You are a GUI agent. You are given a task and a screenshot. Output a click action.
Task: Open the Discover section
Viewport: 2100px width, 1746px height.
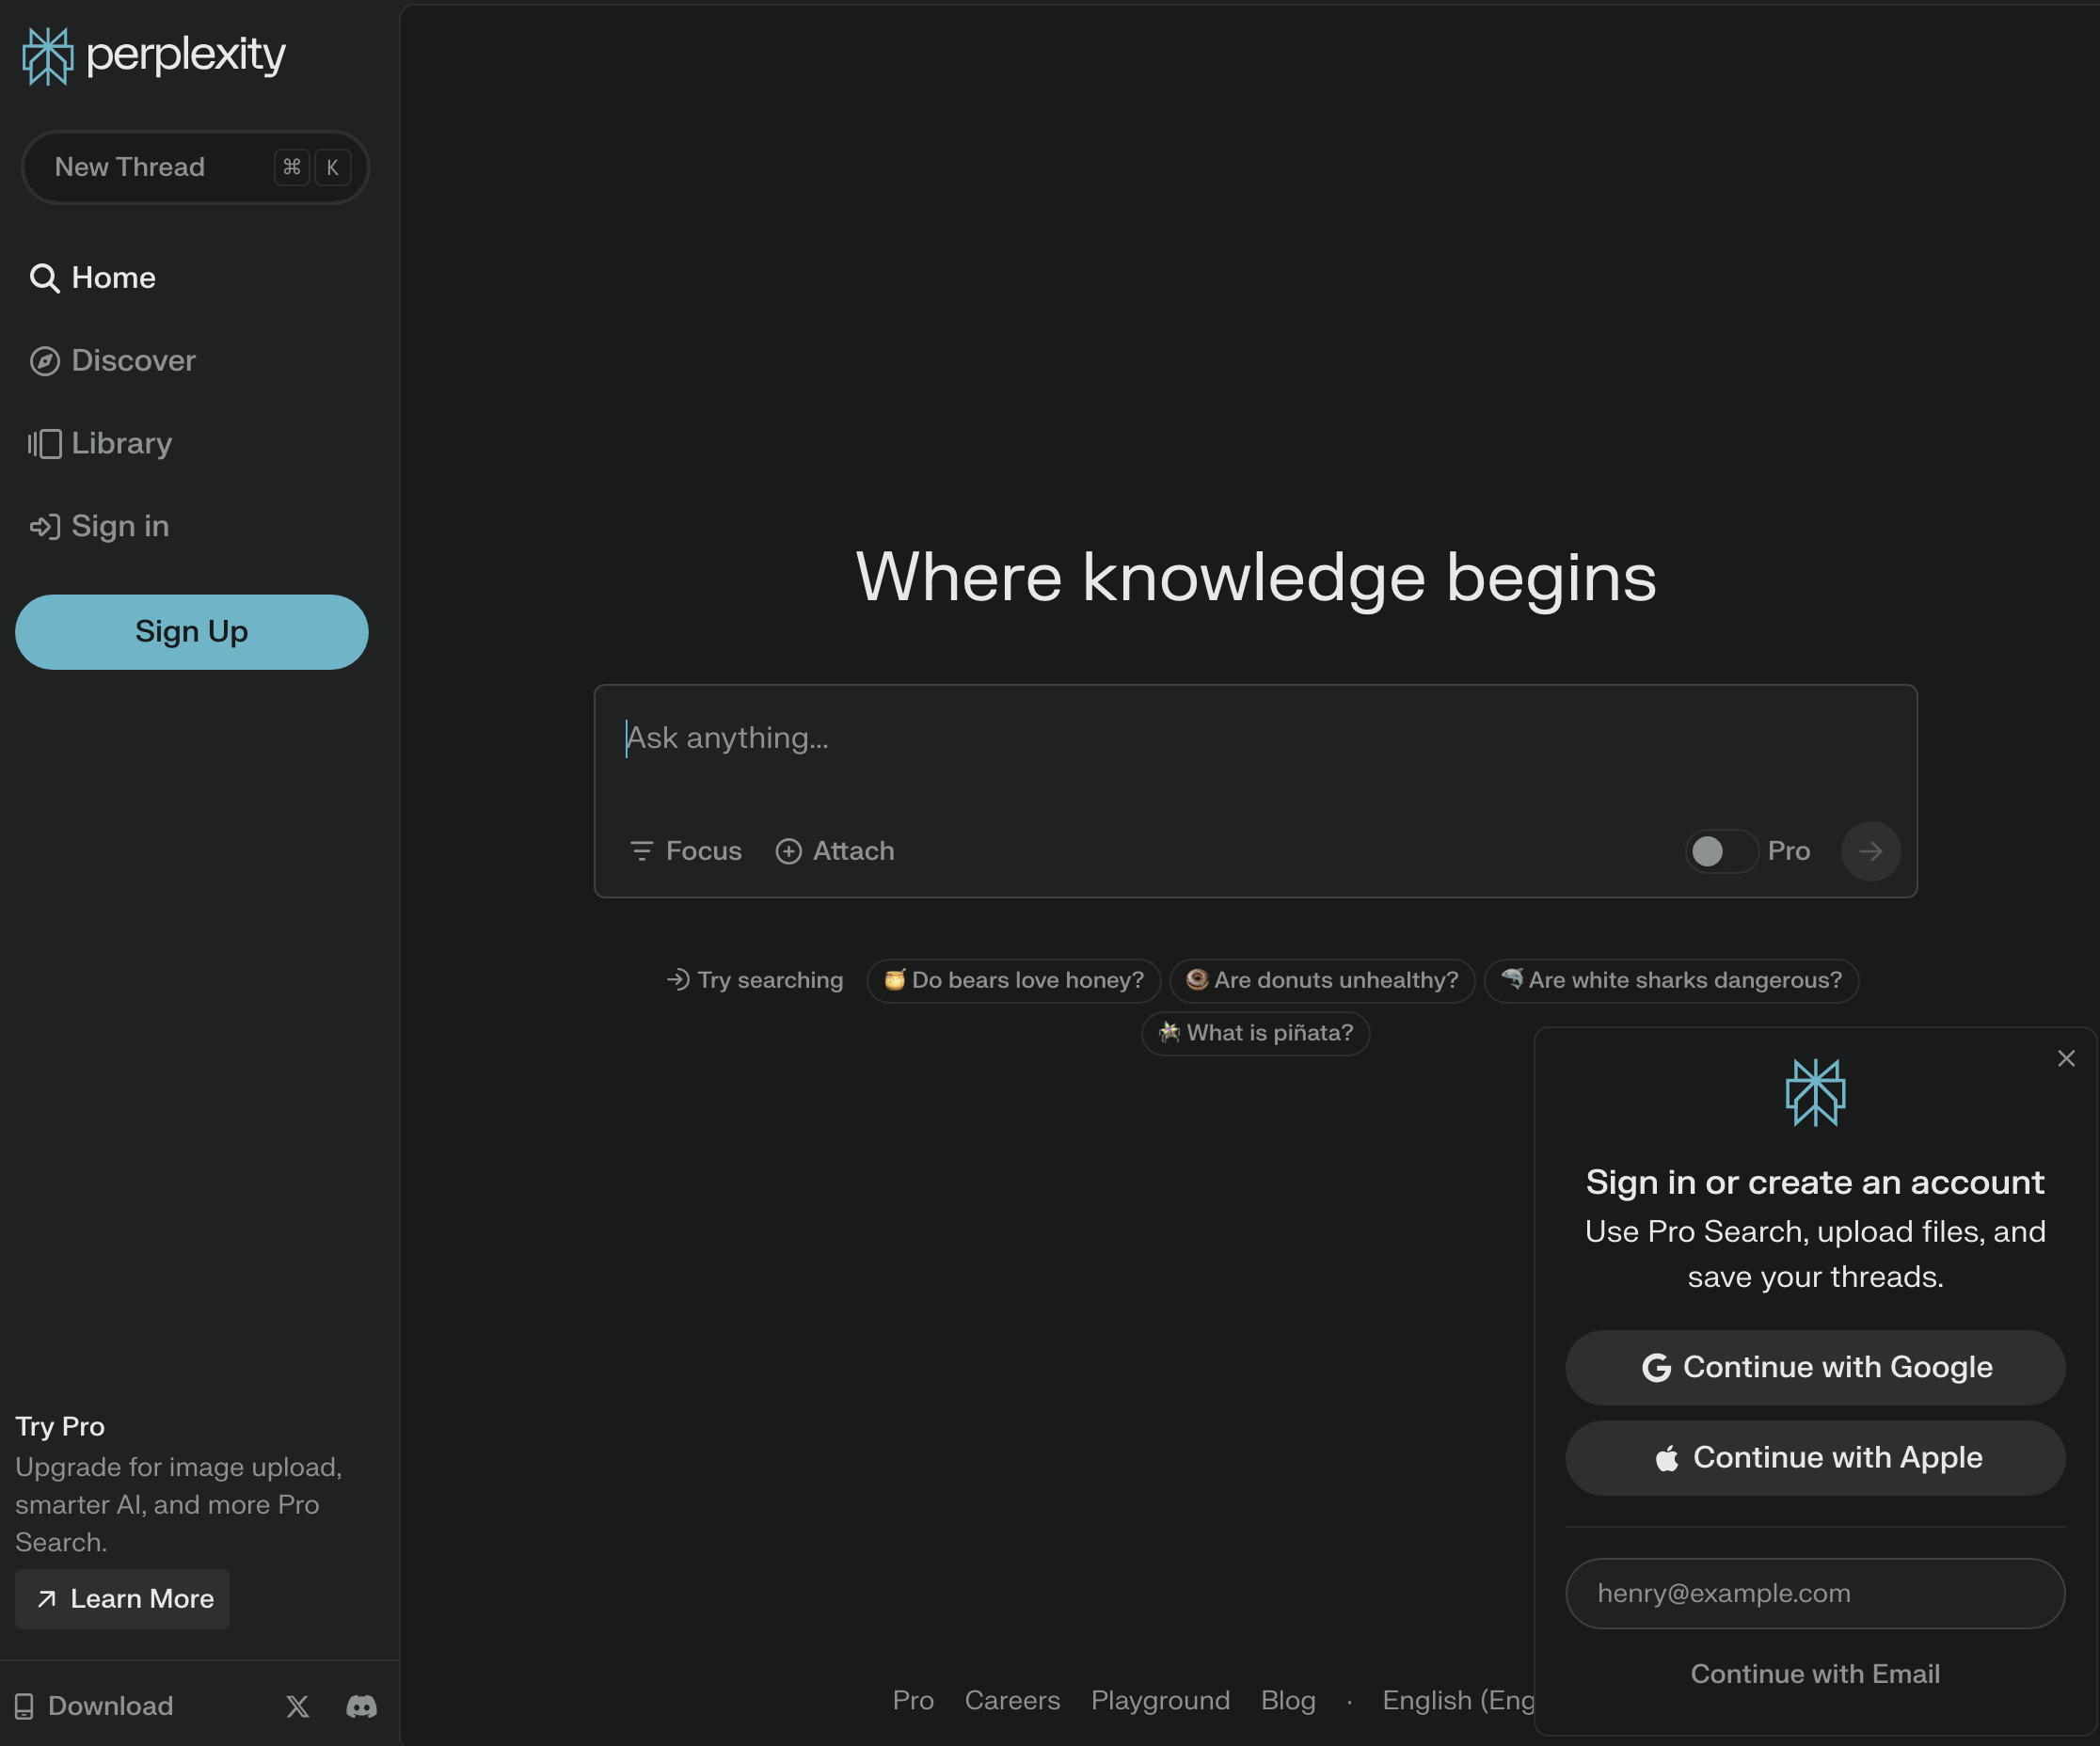[x=113, y=360]
